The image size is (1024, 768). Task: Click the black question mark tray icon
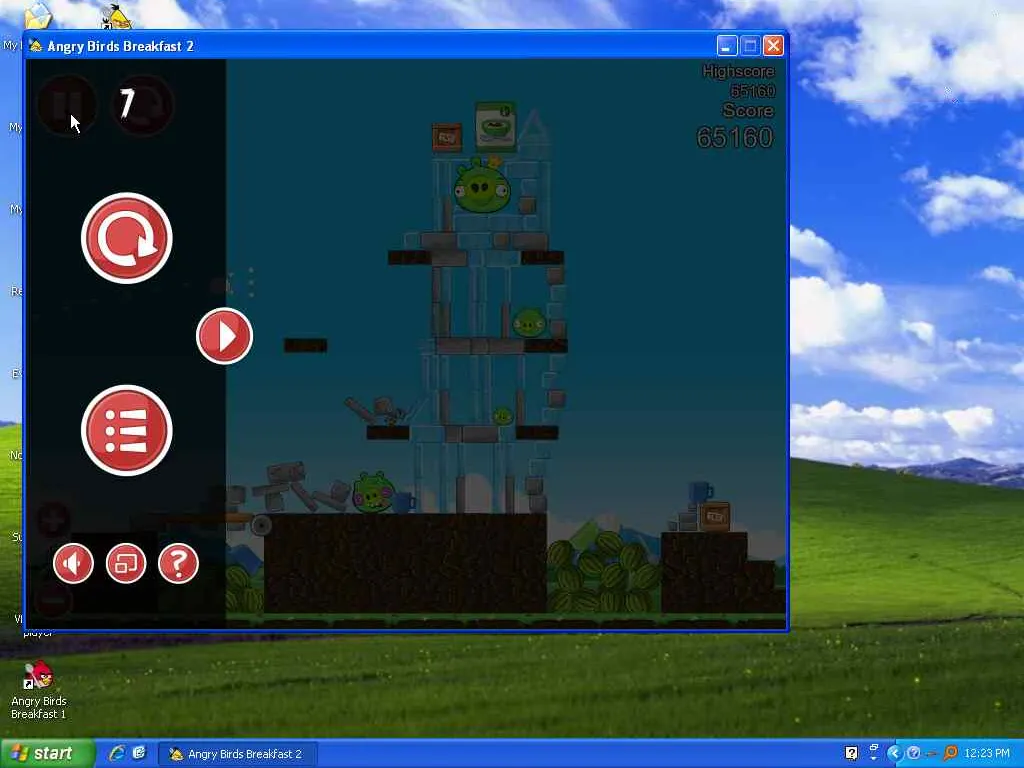852,754
